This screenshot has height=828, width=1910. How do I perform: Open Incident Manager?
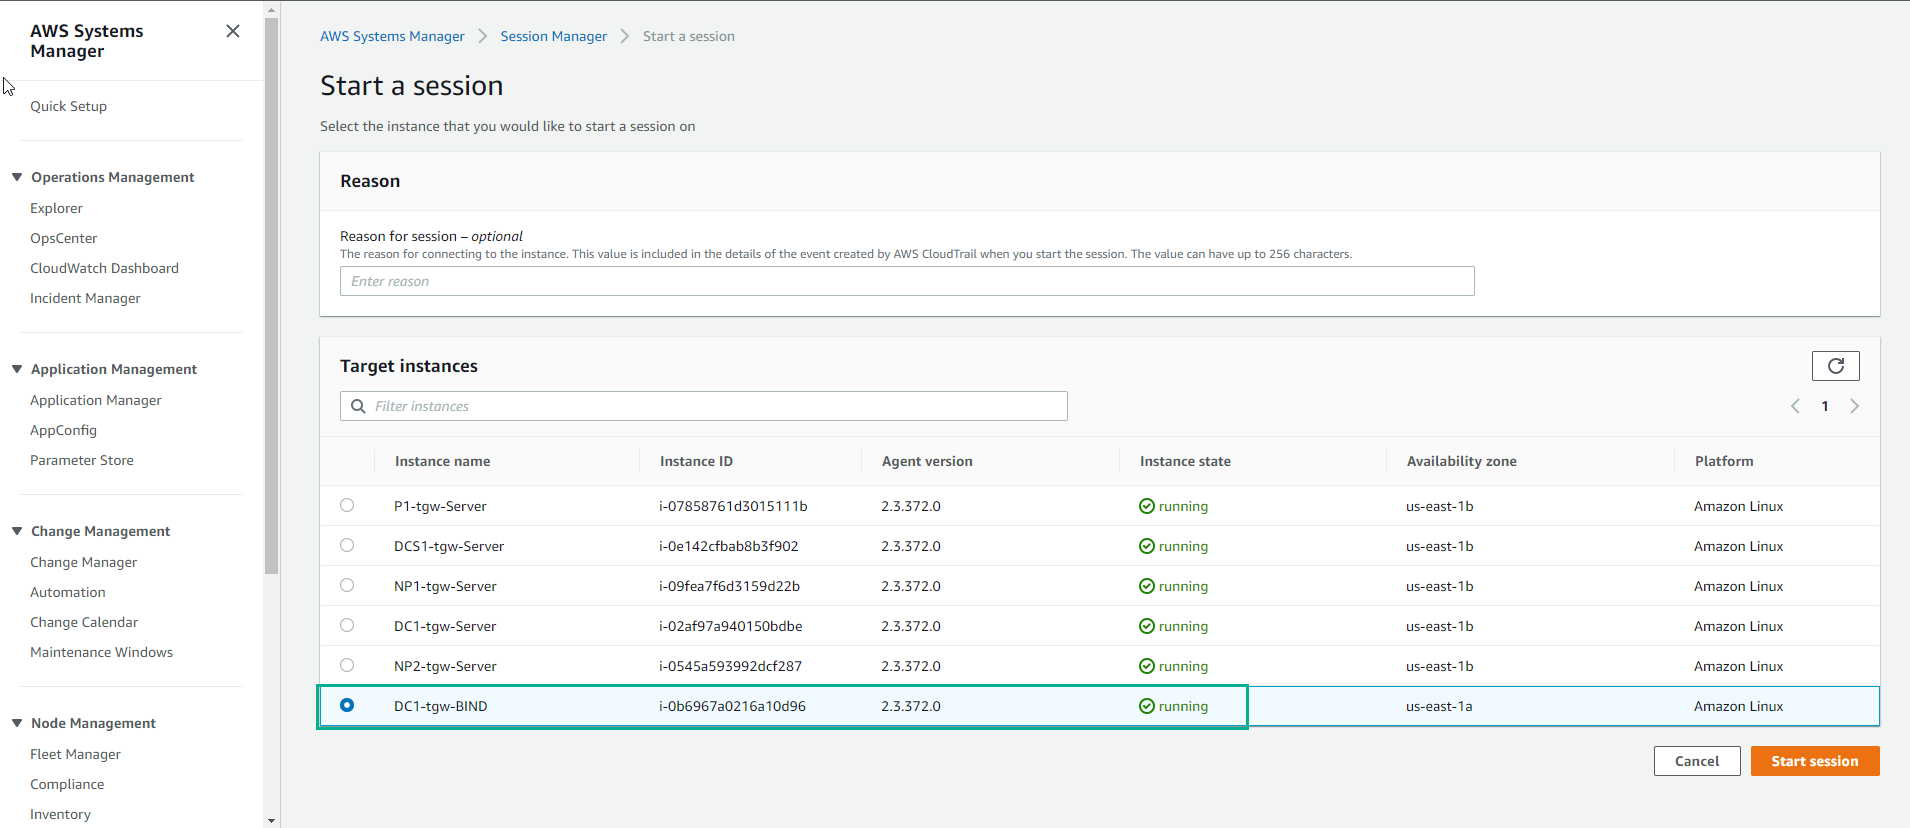coord(85,298)
